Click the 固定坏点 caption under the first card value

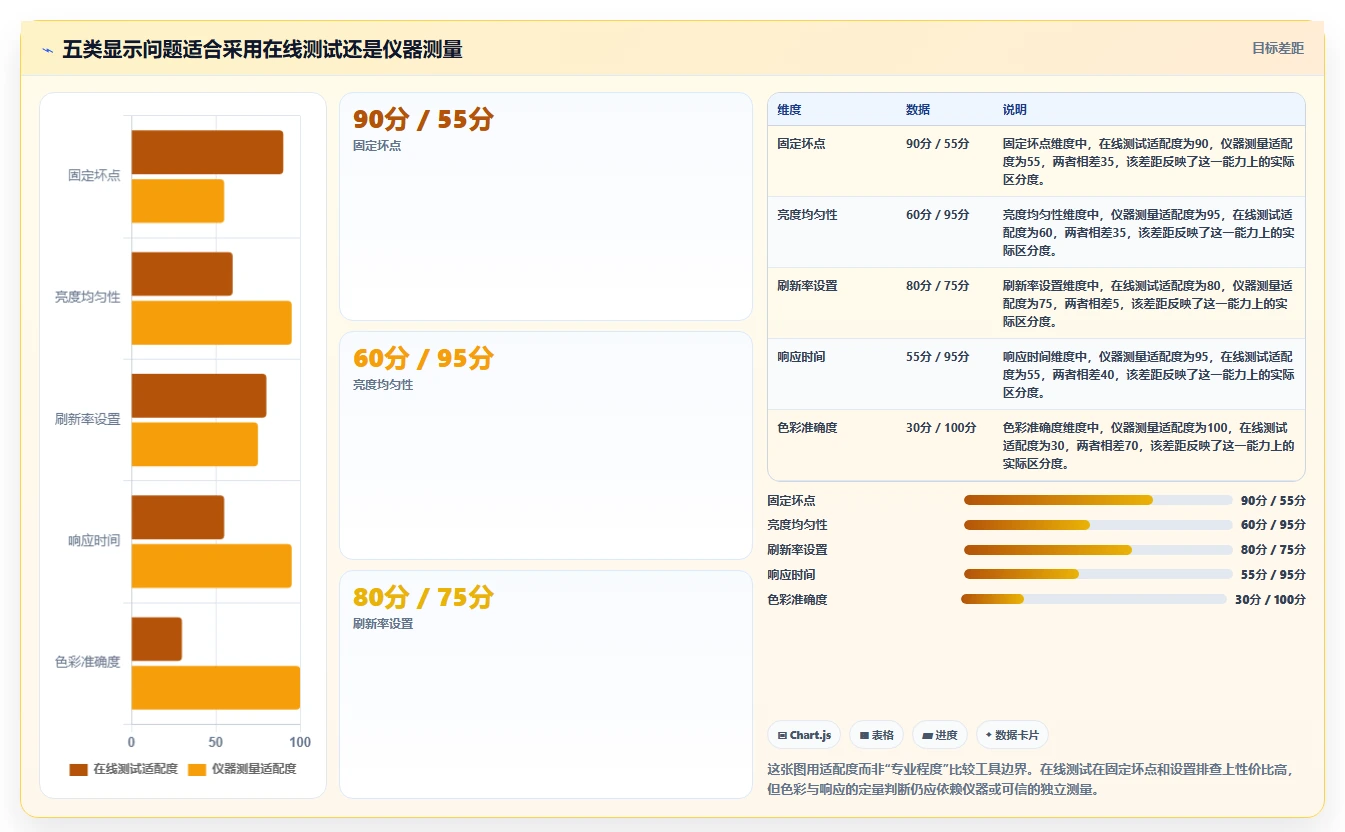[x=377, y=146]
